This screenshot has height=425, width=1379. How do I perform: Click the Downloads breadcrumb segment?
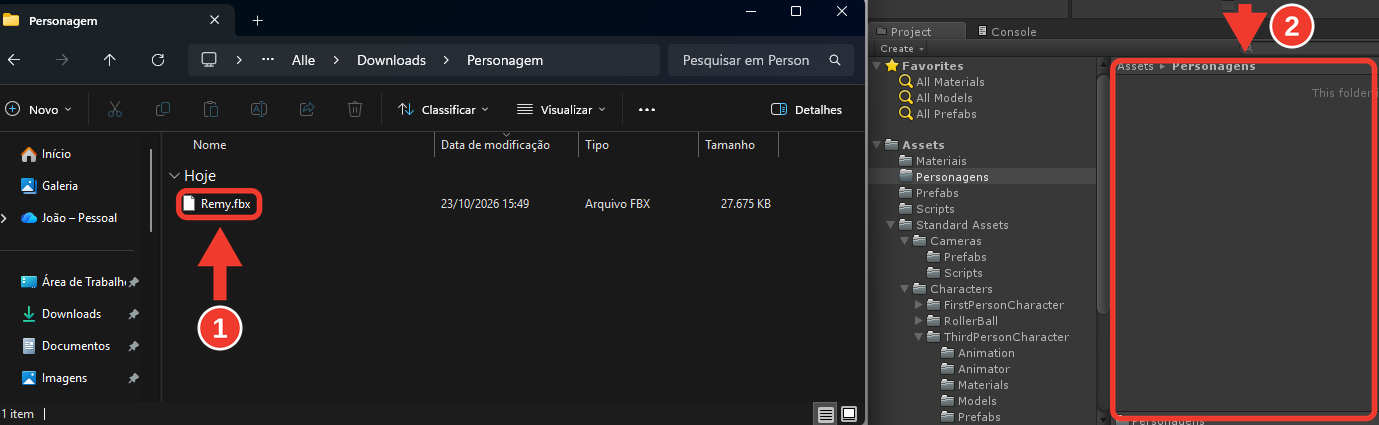coord(391,60)
